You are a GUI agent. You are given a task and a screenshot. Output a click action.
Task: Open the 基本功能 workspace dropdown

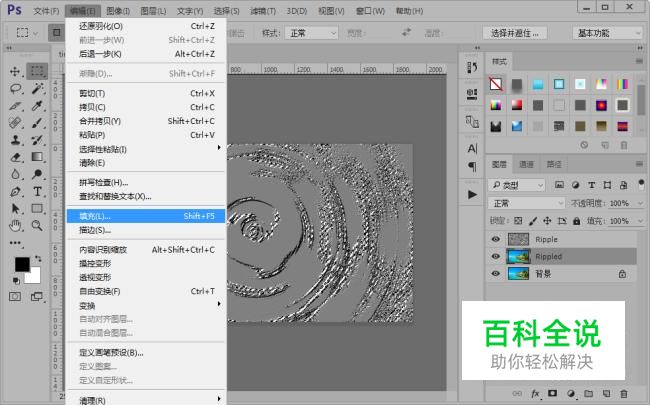607,33
